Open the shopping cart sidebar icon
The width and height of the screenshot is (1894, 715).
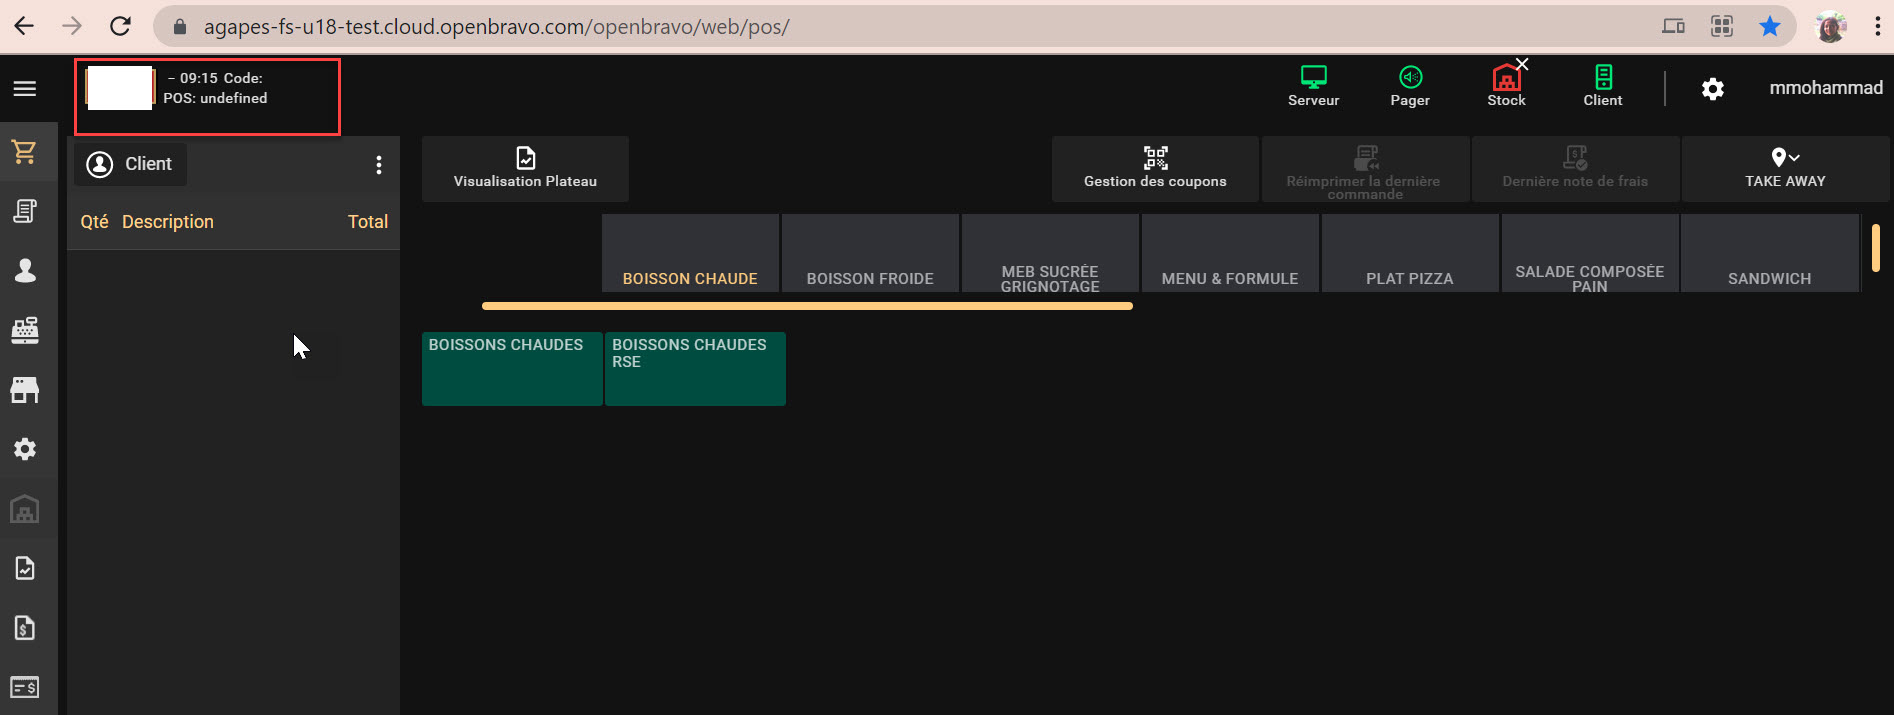25,152
